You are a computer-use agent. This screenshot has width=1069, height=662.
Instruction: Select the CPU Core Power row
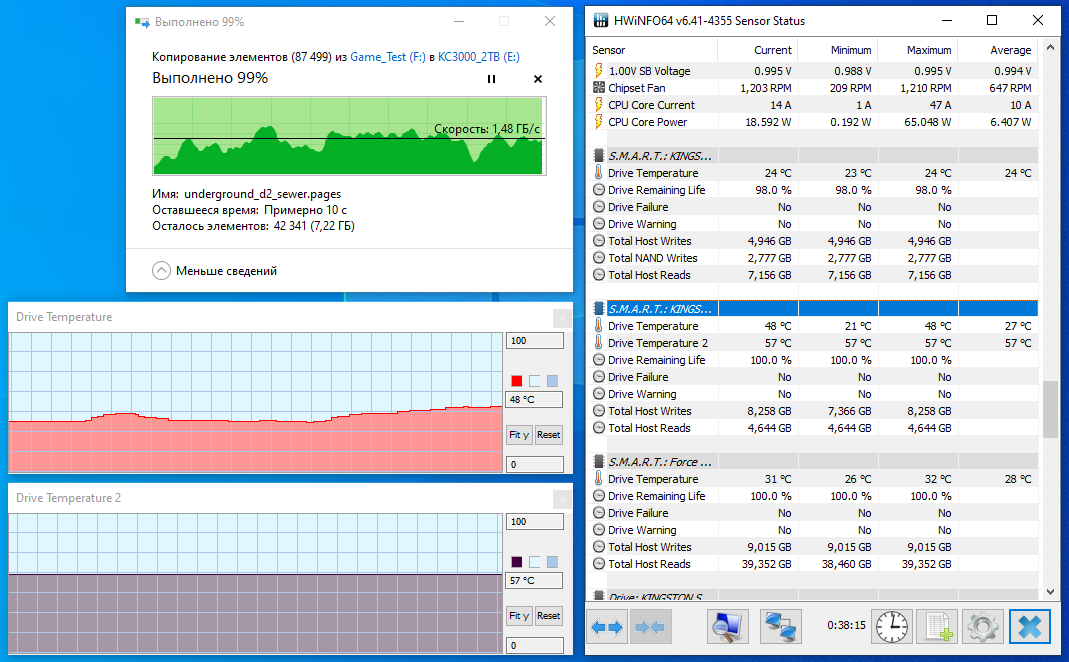(813, 122)
